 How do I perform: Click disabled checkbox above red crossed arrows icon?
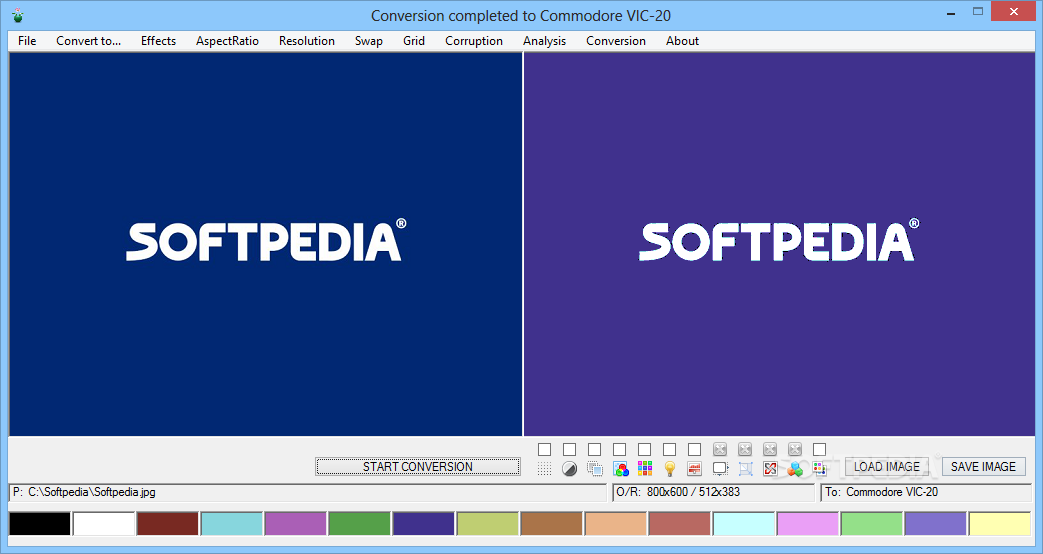click(x=770, y=450)
